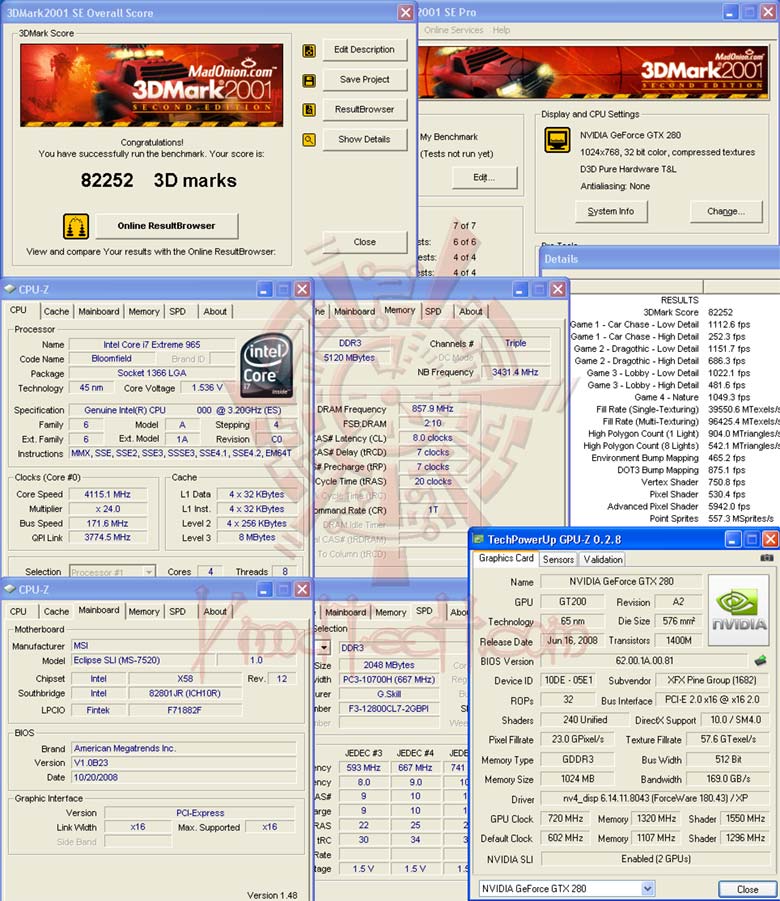Click the QPI Link value 3774.5 MHz

click(x=107, y=537)
